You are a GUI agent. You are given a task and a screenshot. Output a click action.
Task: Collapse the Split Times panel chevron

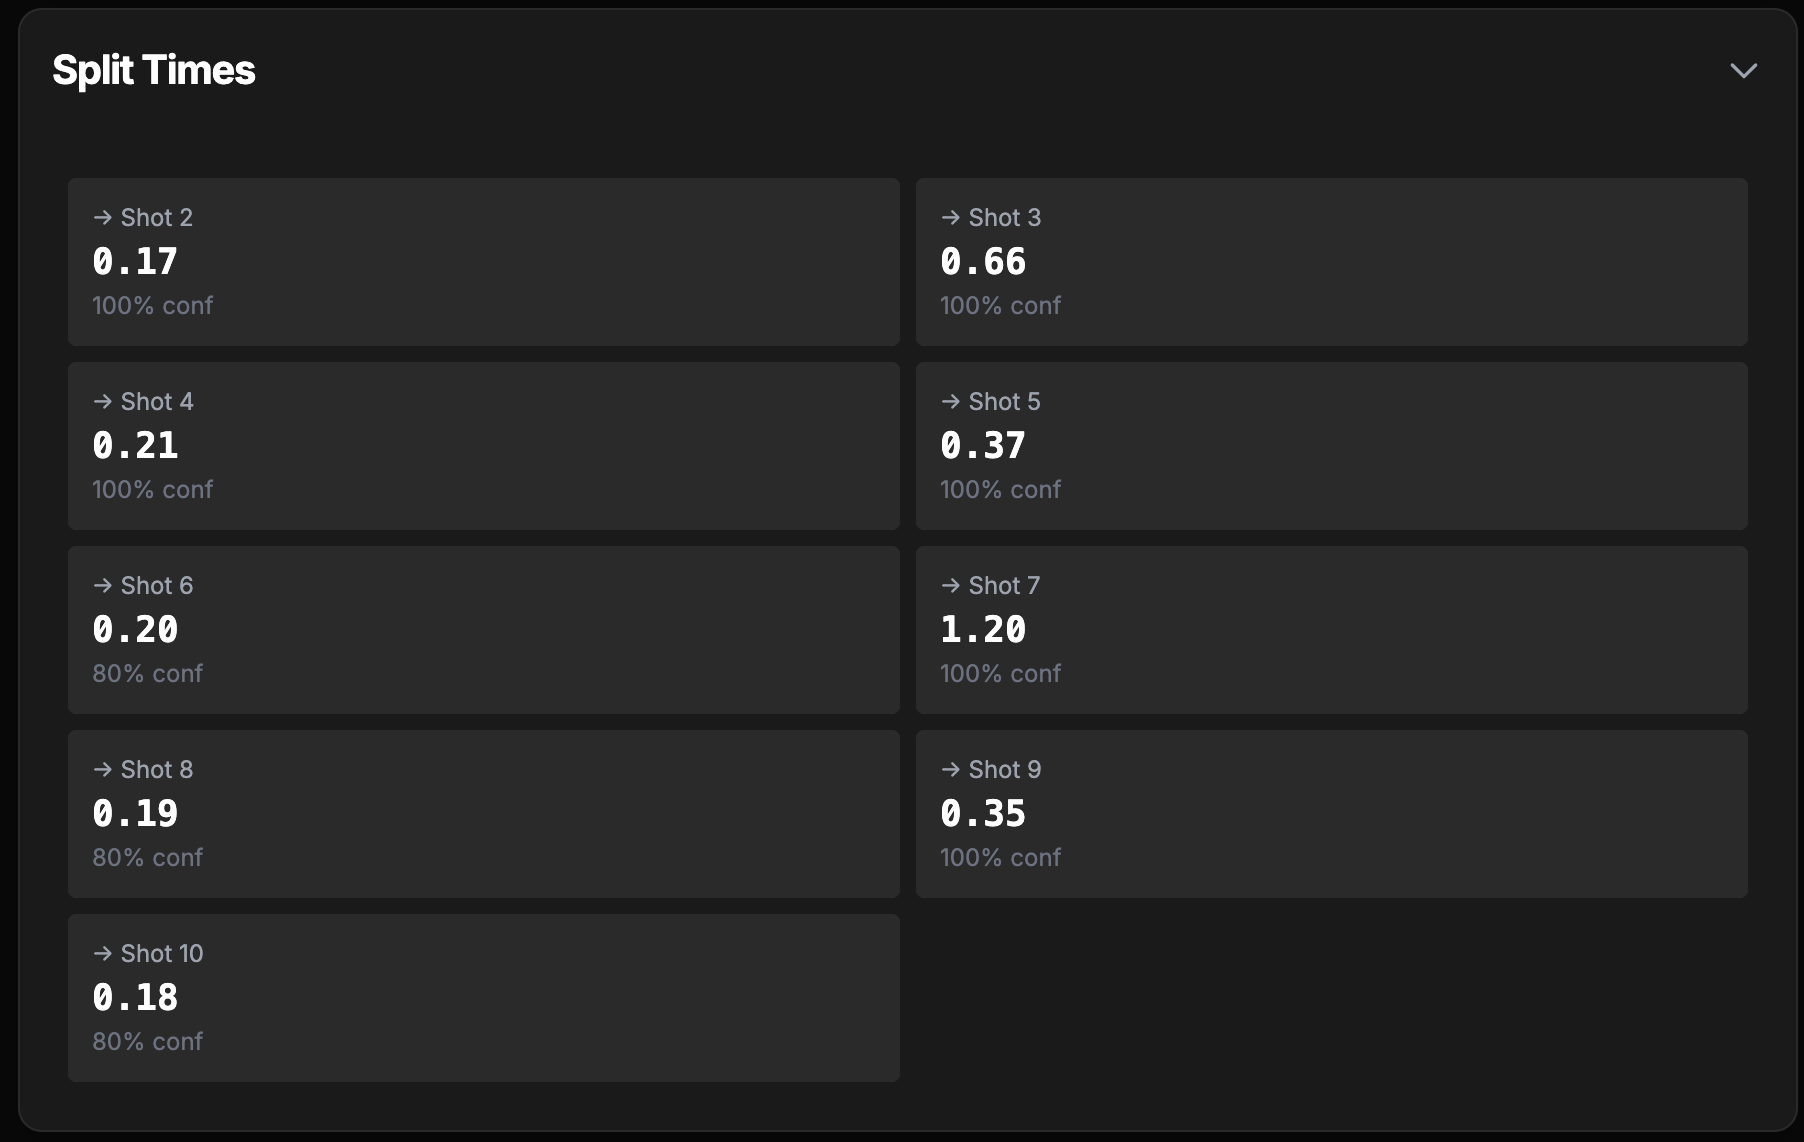pos(1743,71)
